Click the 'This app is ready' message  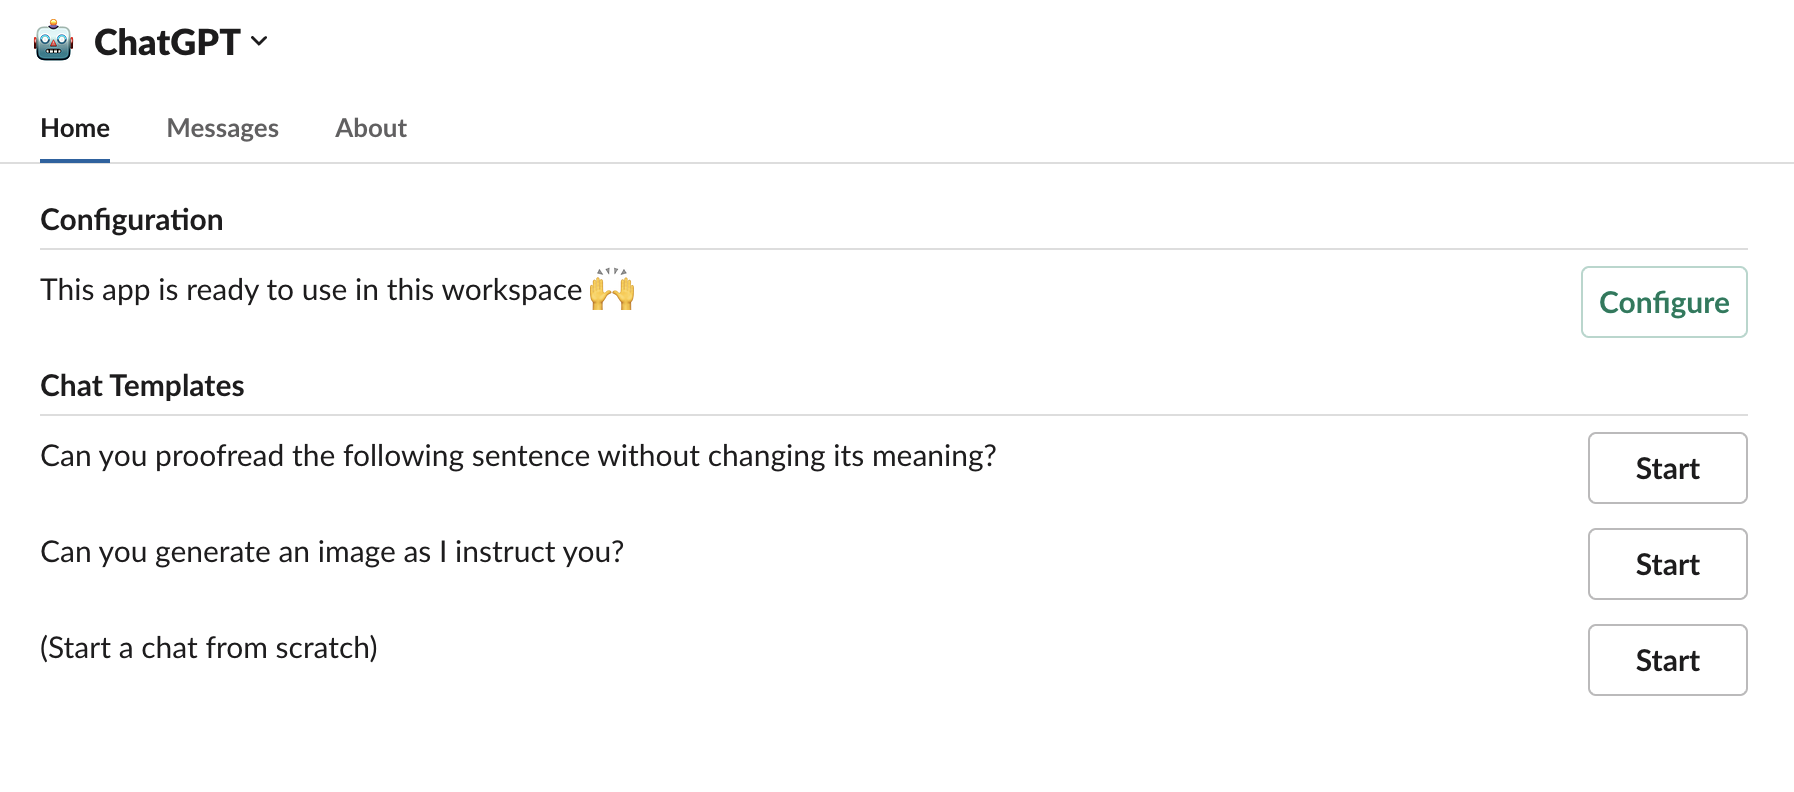pos(310,290)
